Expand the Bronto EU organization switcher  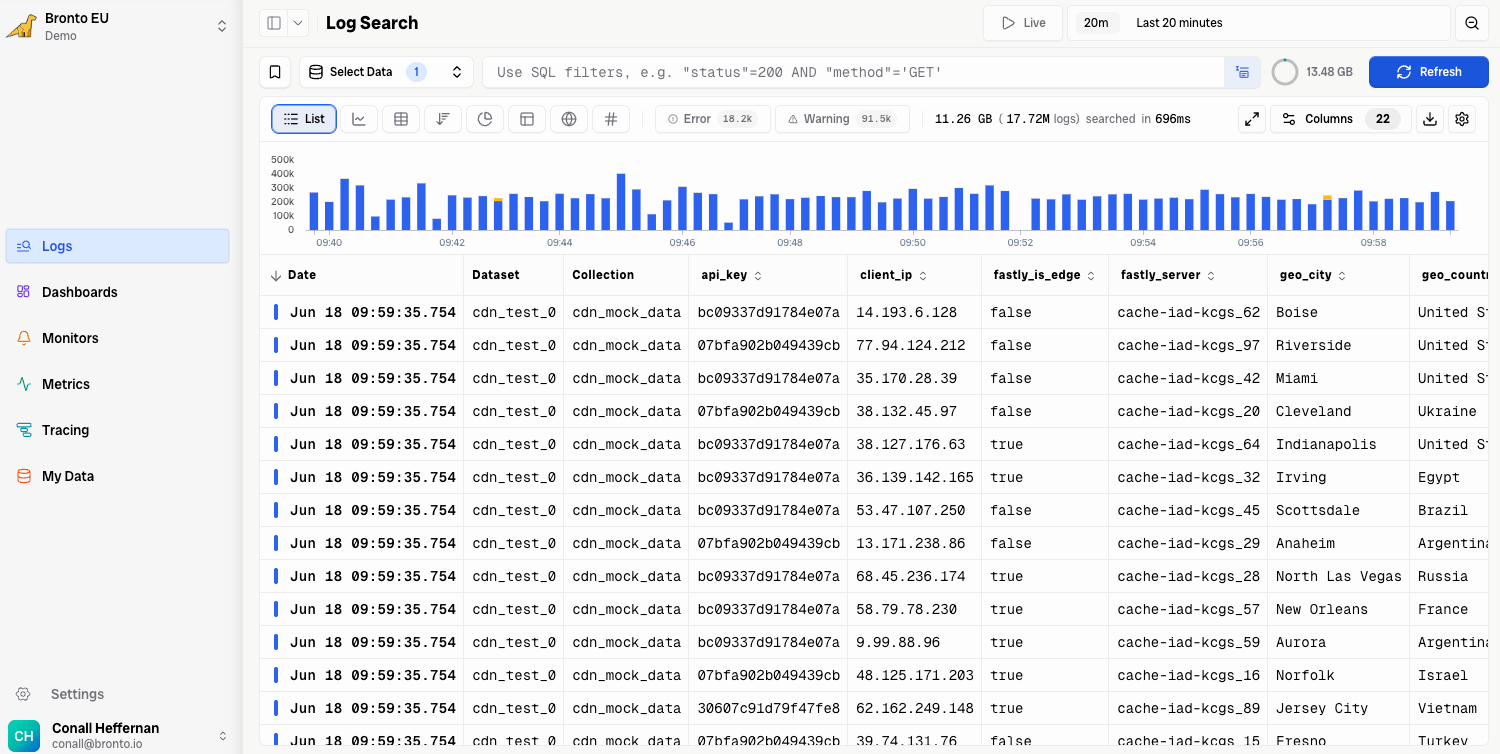222,27
